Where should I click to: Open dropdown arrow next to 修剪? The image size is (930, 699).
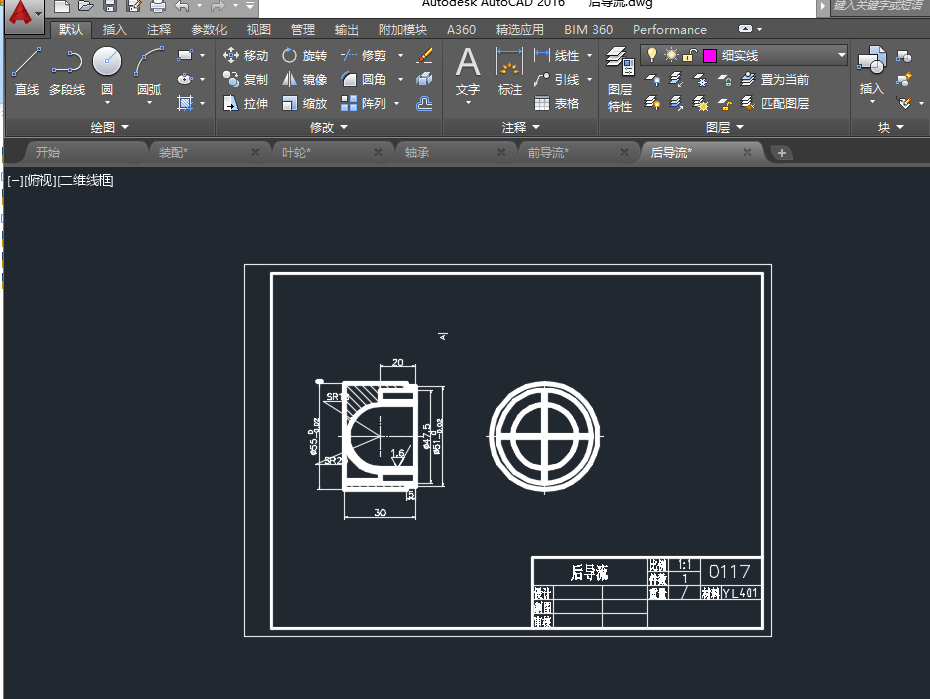click(x=400, y=55)
